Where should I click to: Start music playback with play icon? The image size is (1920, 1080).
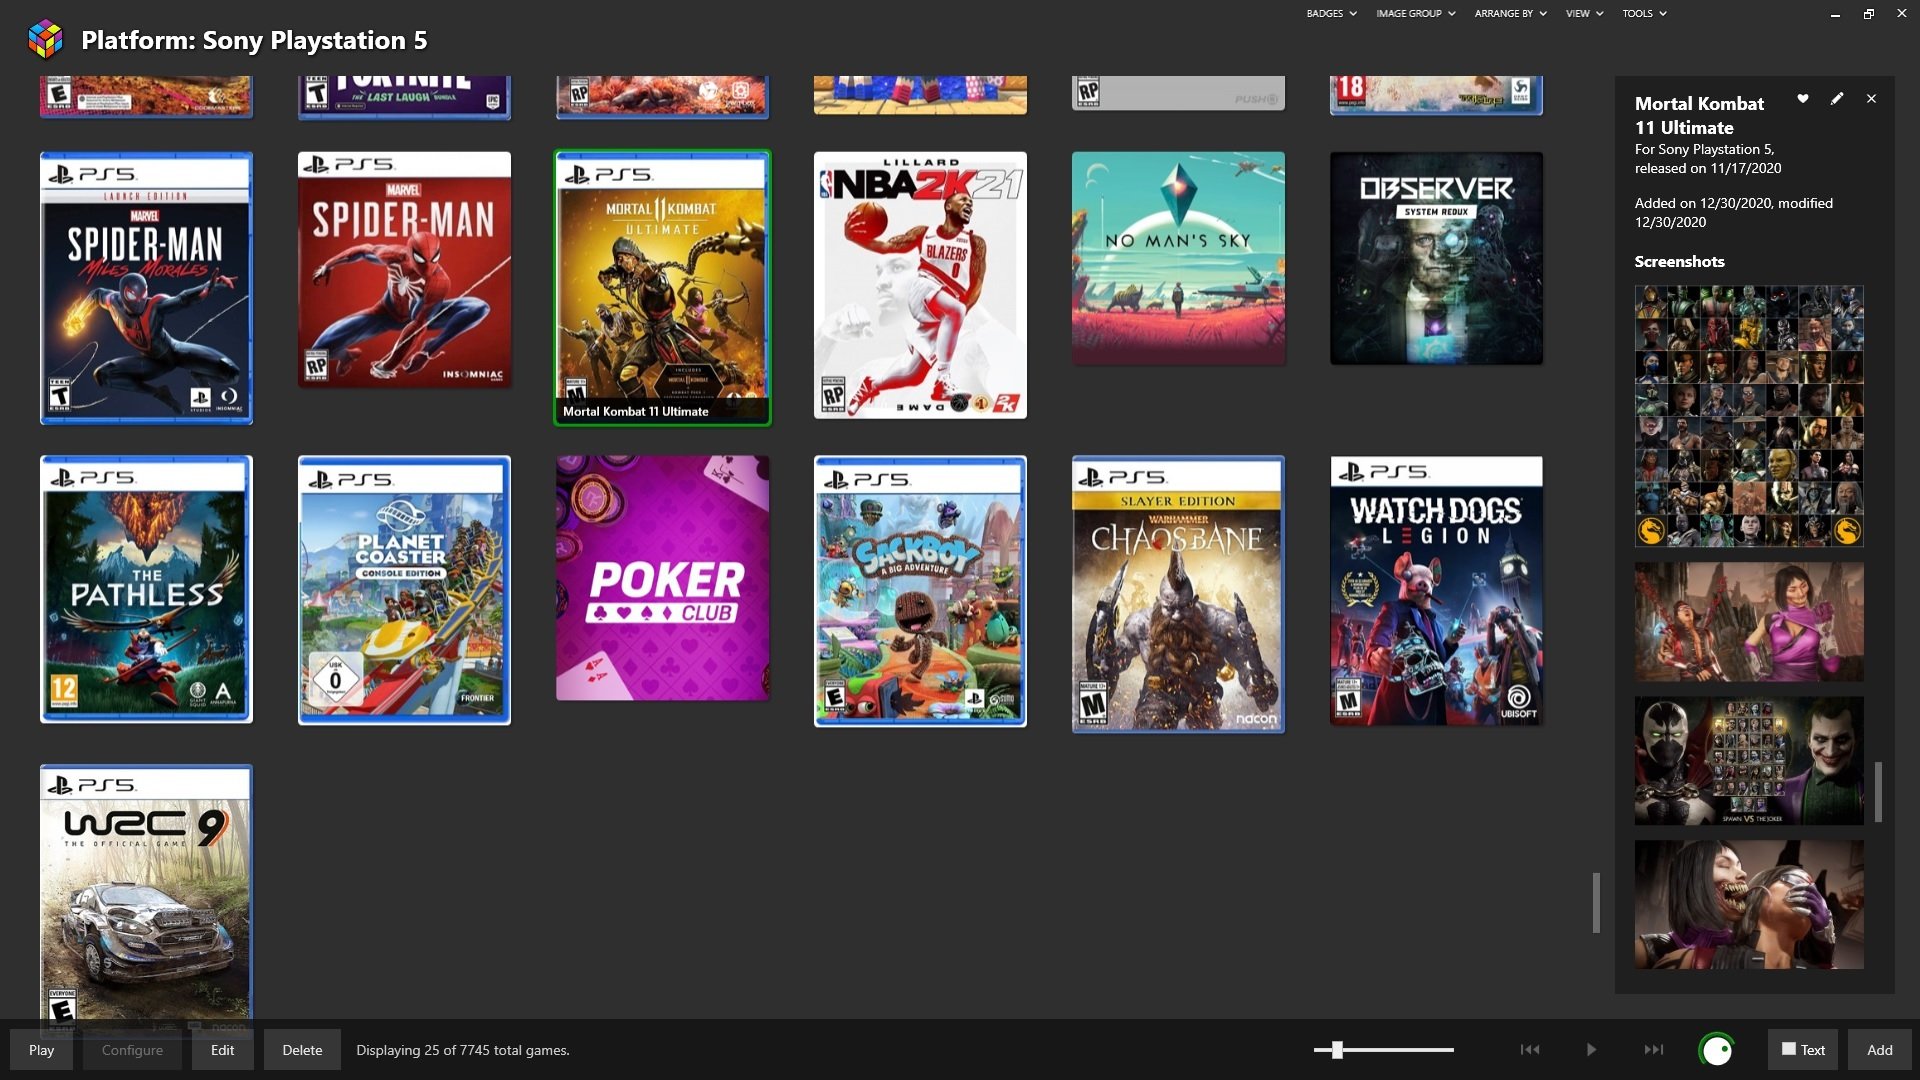[x=1591, y=1050]
